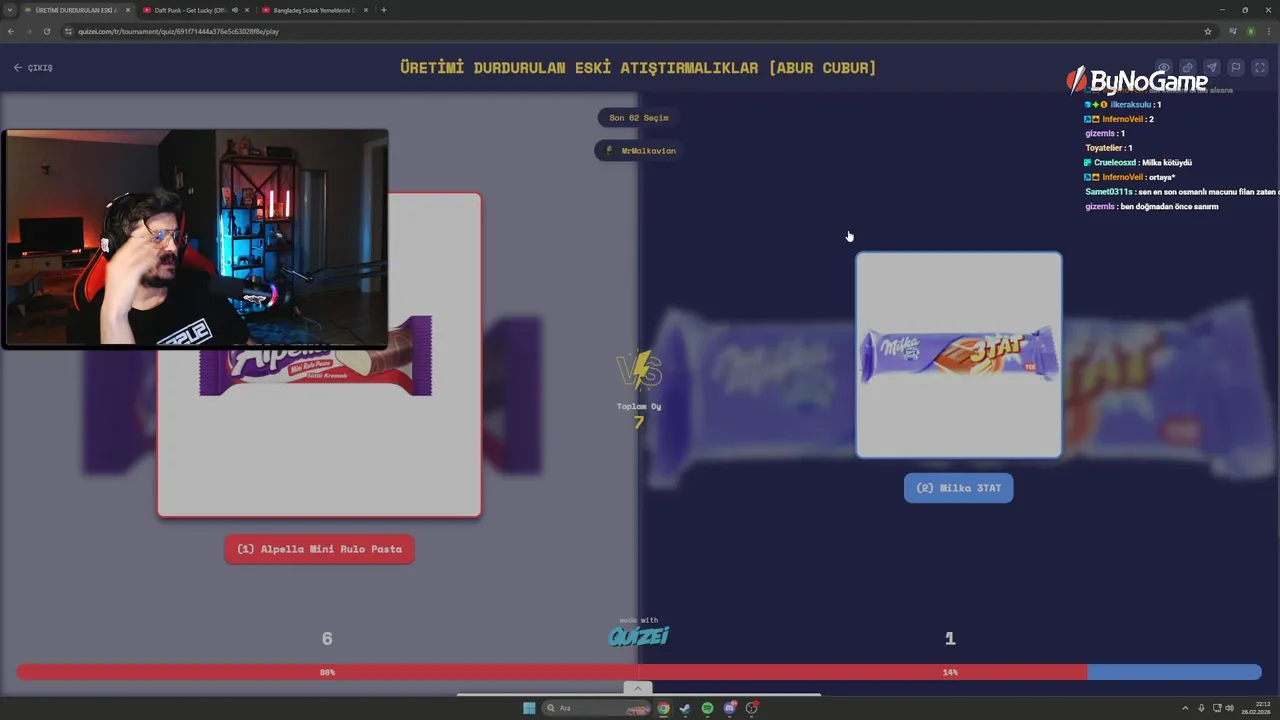The height and width of the screenshot is (720, 1280).
Task: Open the green Chrome profile avatar
Action: [1250, 31]
